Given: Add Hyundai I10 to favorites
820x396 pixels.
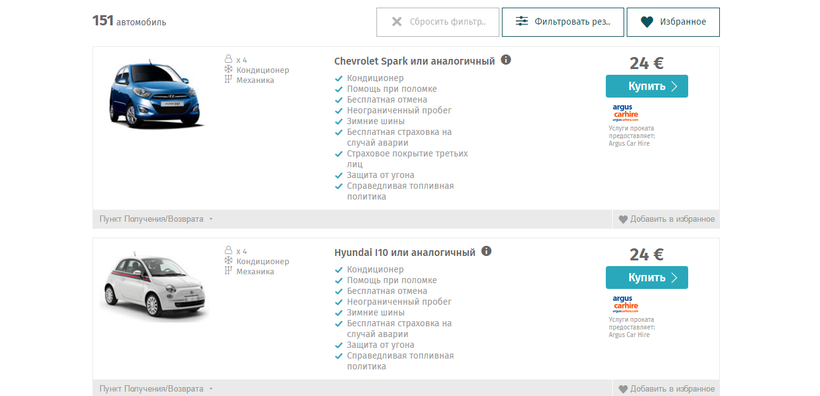Looking at the screenshot, I should tap(666, 389).
